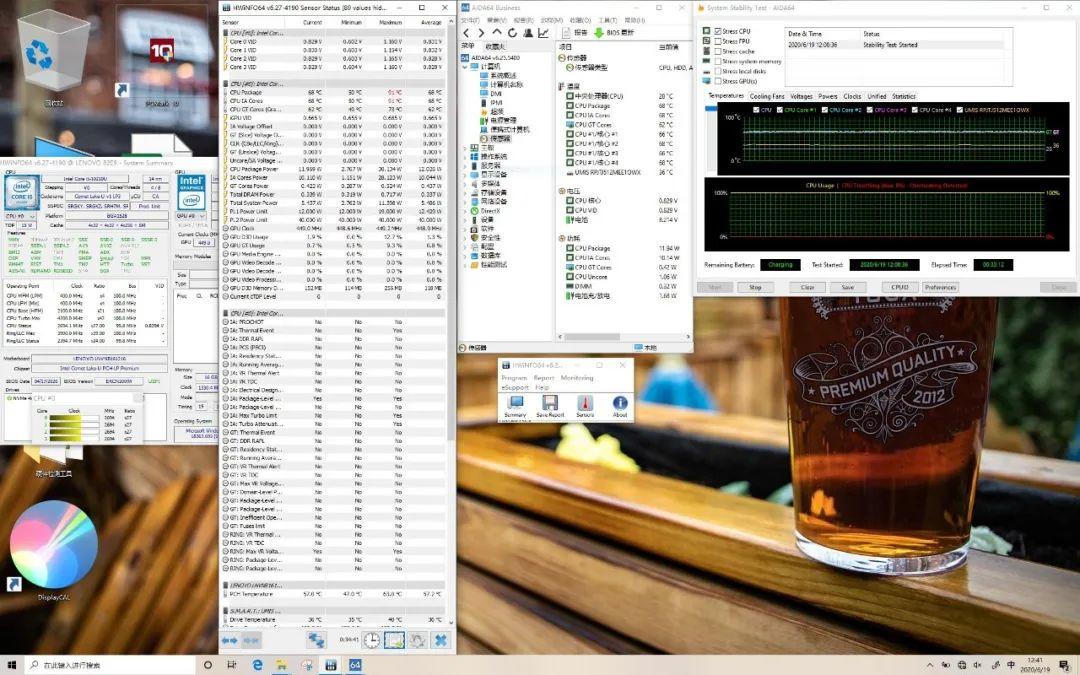Toggle the Stress CPU checkbox
Screen dimensions: 1080x675
point(718,31)
